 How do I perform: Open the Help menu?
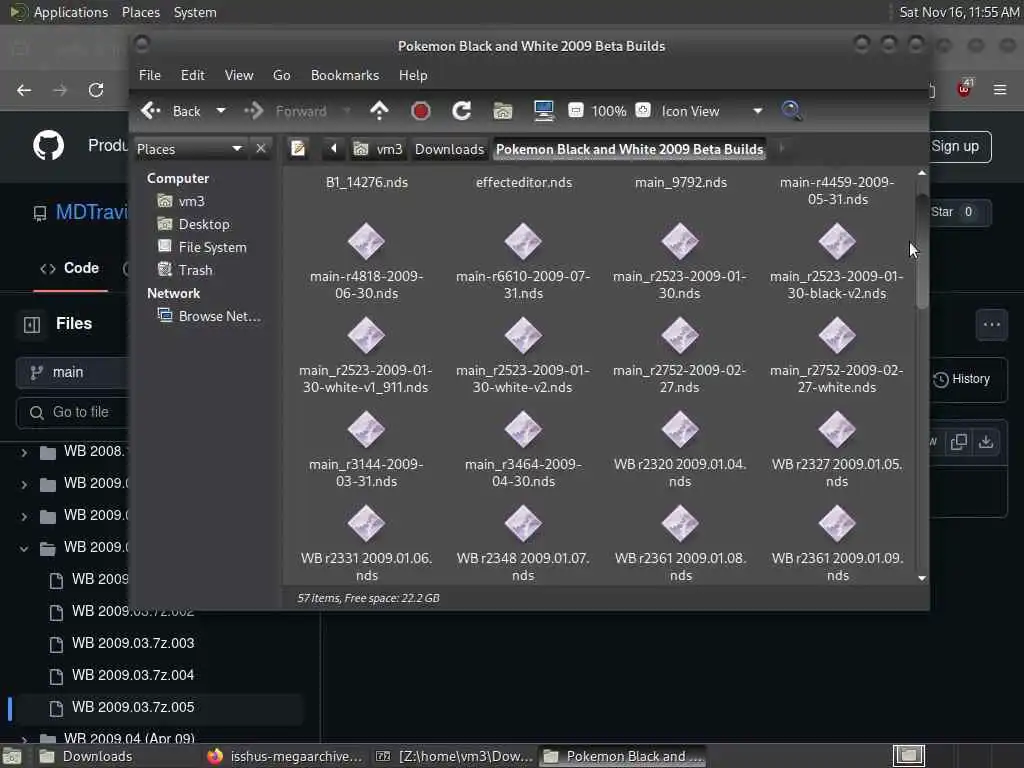(x=413, y=75)
